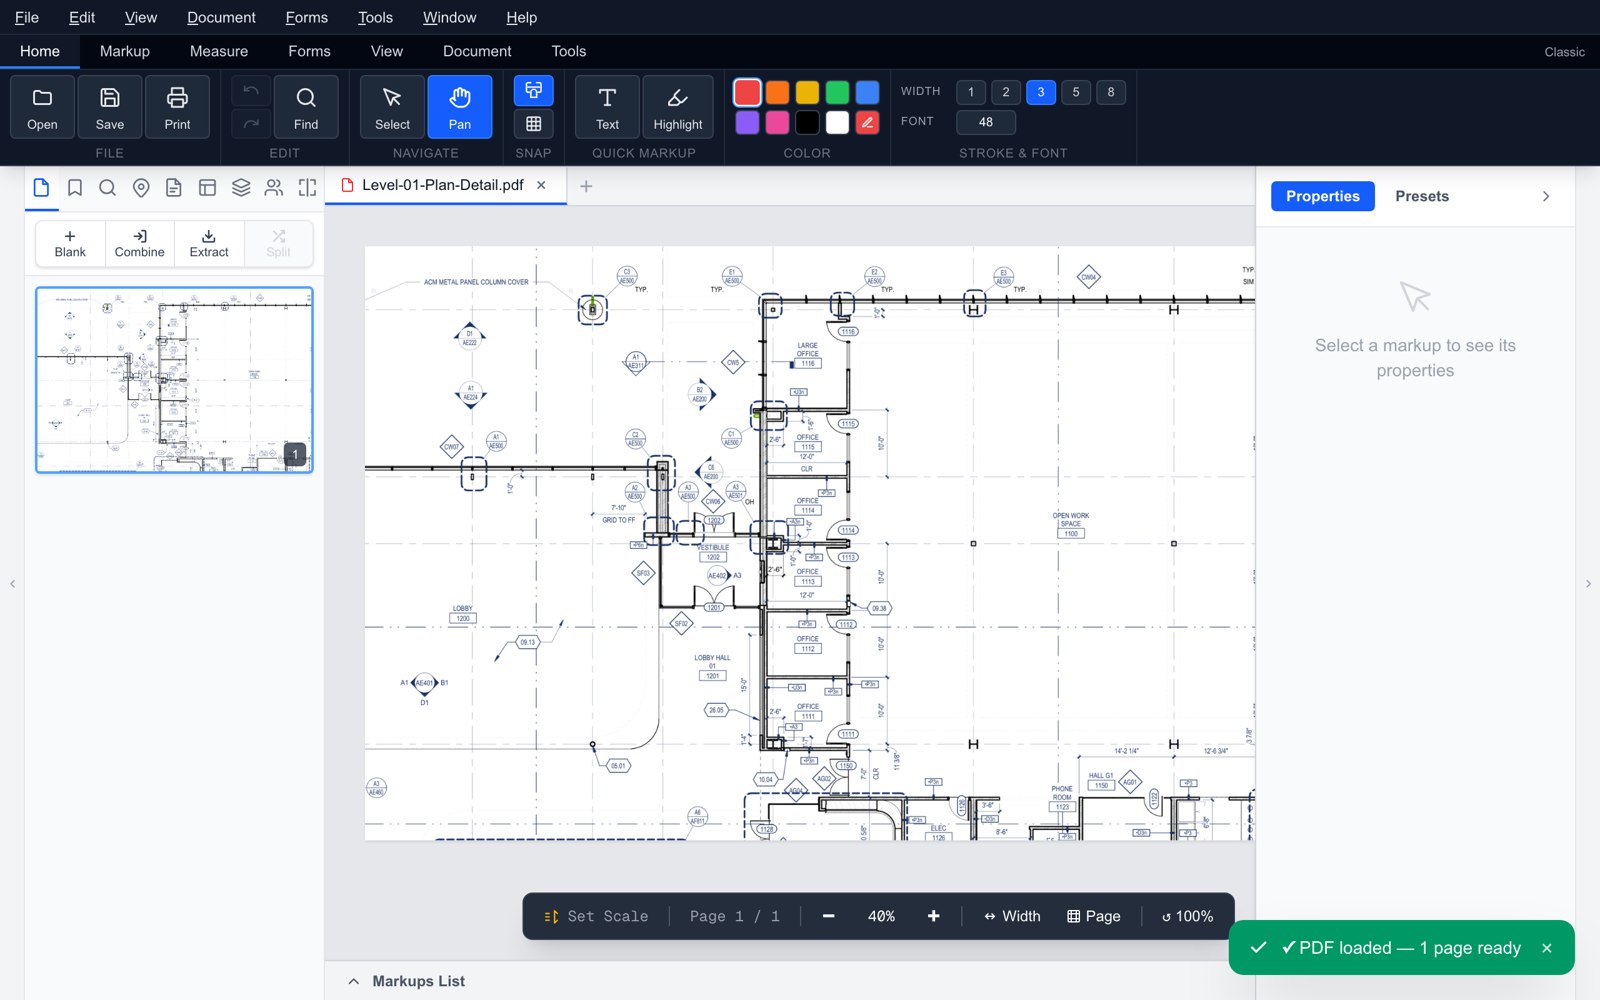Collapse right panel with chevron

1546,196
